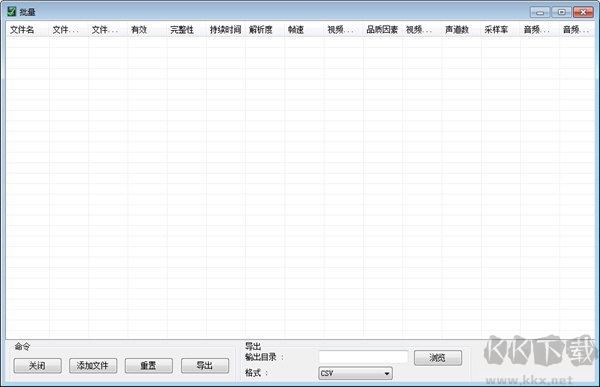Minimize the 批量 window
Image resolution: width=600 pixels, height=387 pixels.
[540, 12]
